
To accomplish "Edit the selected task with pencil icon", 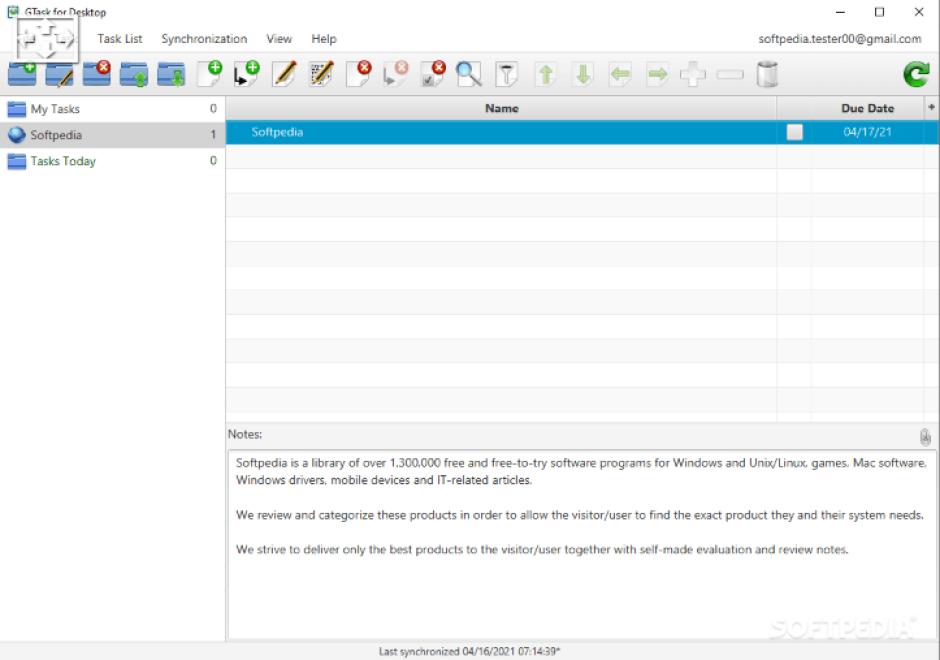I will click(284, 74).
